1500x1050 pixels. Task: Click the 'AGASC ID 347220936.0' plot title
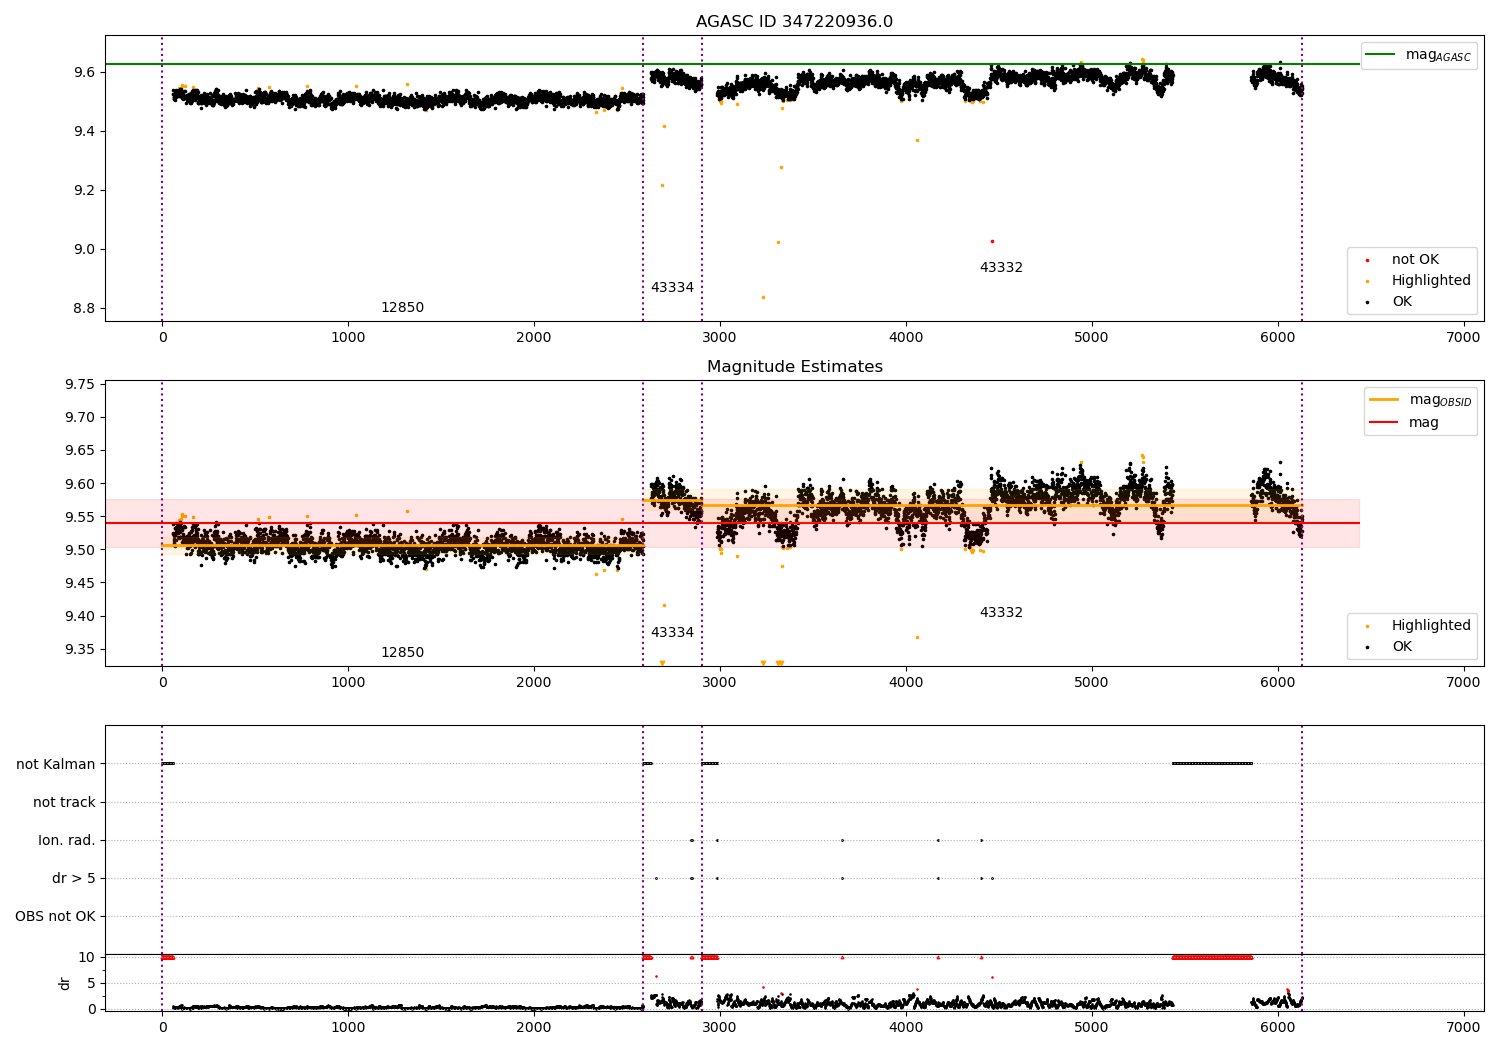click(x=794, y=22)
